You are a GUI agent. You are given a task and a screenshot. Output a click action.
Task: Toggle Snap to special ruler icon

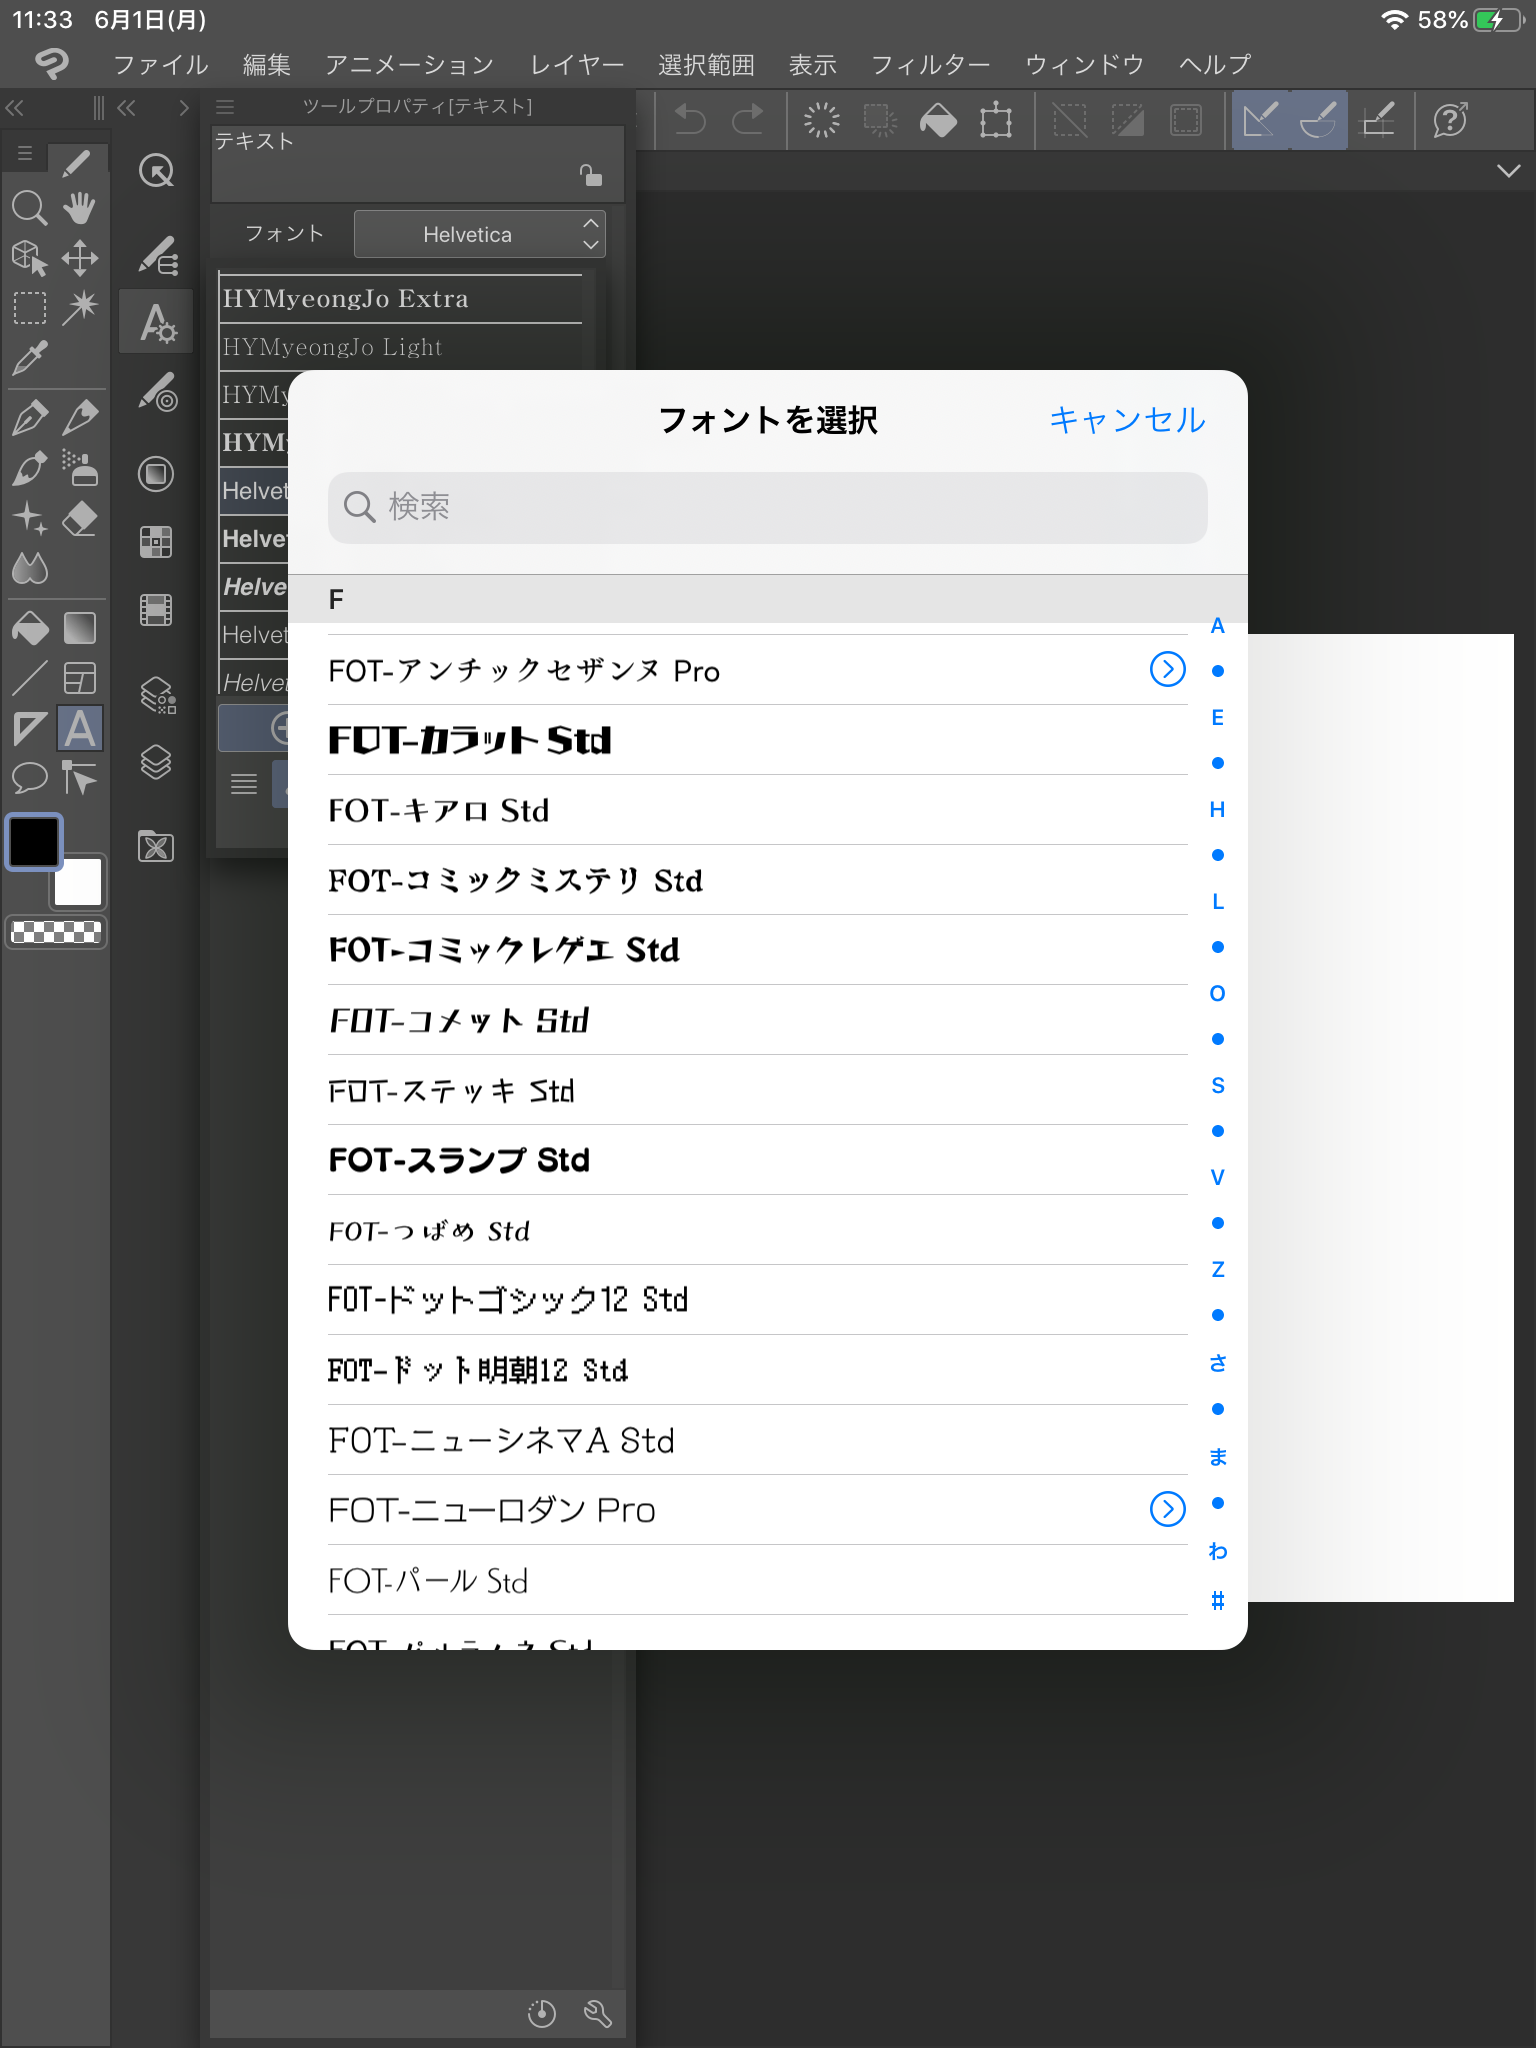pos(1318,120)
